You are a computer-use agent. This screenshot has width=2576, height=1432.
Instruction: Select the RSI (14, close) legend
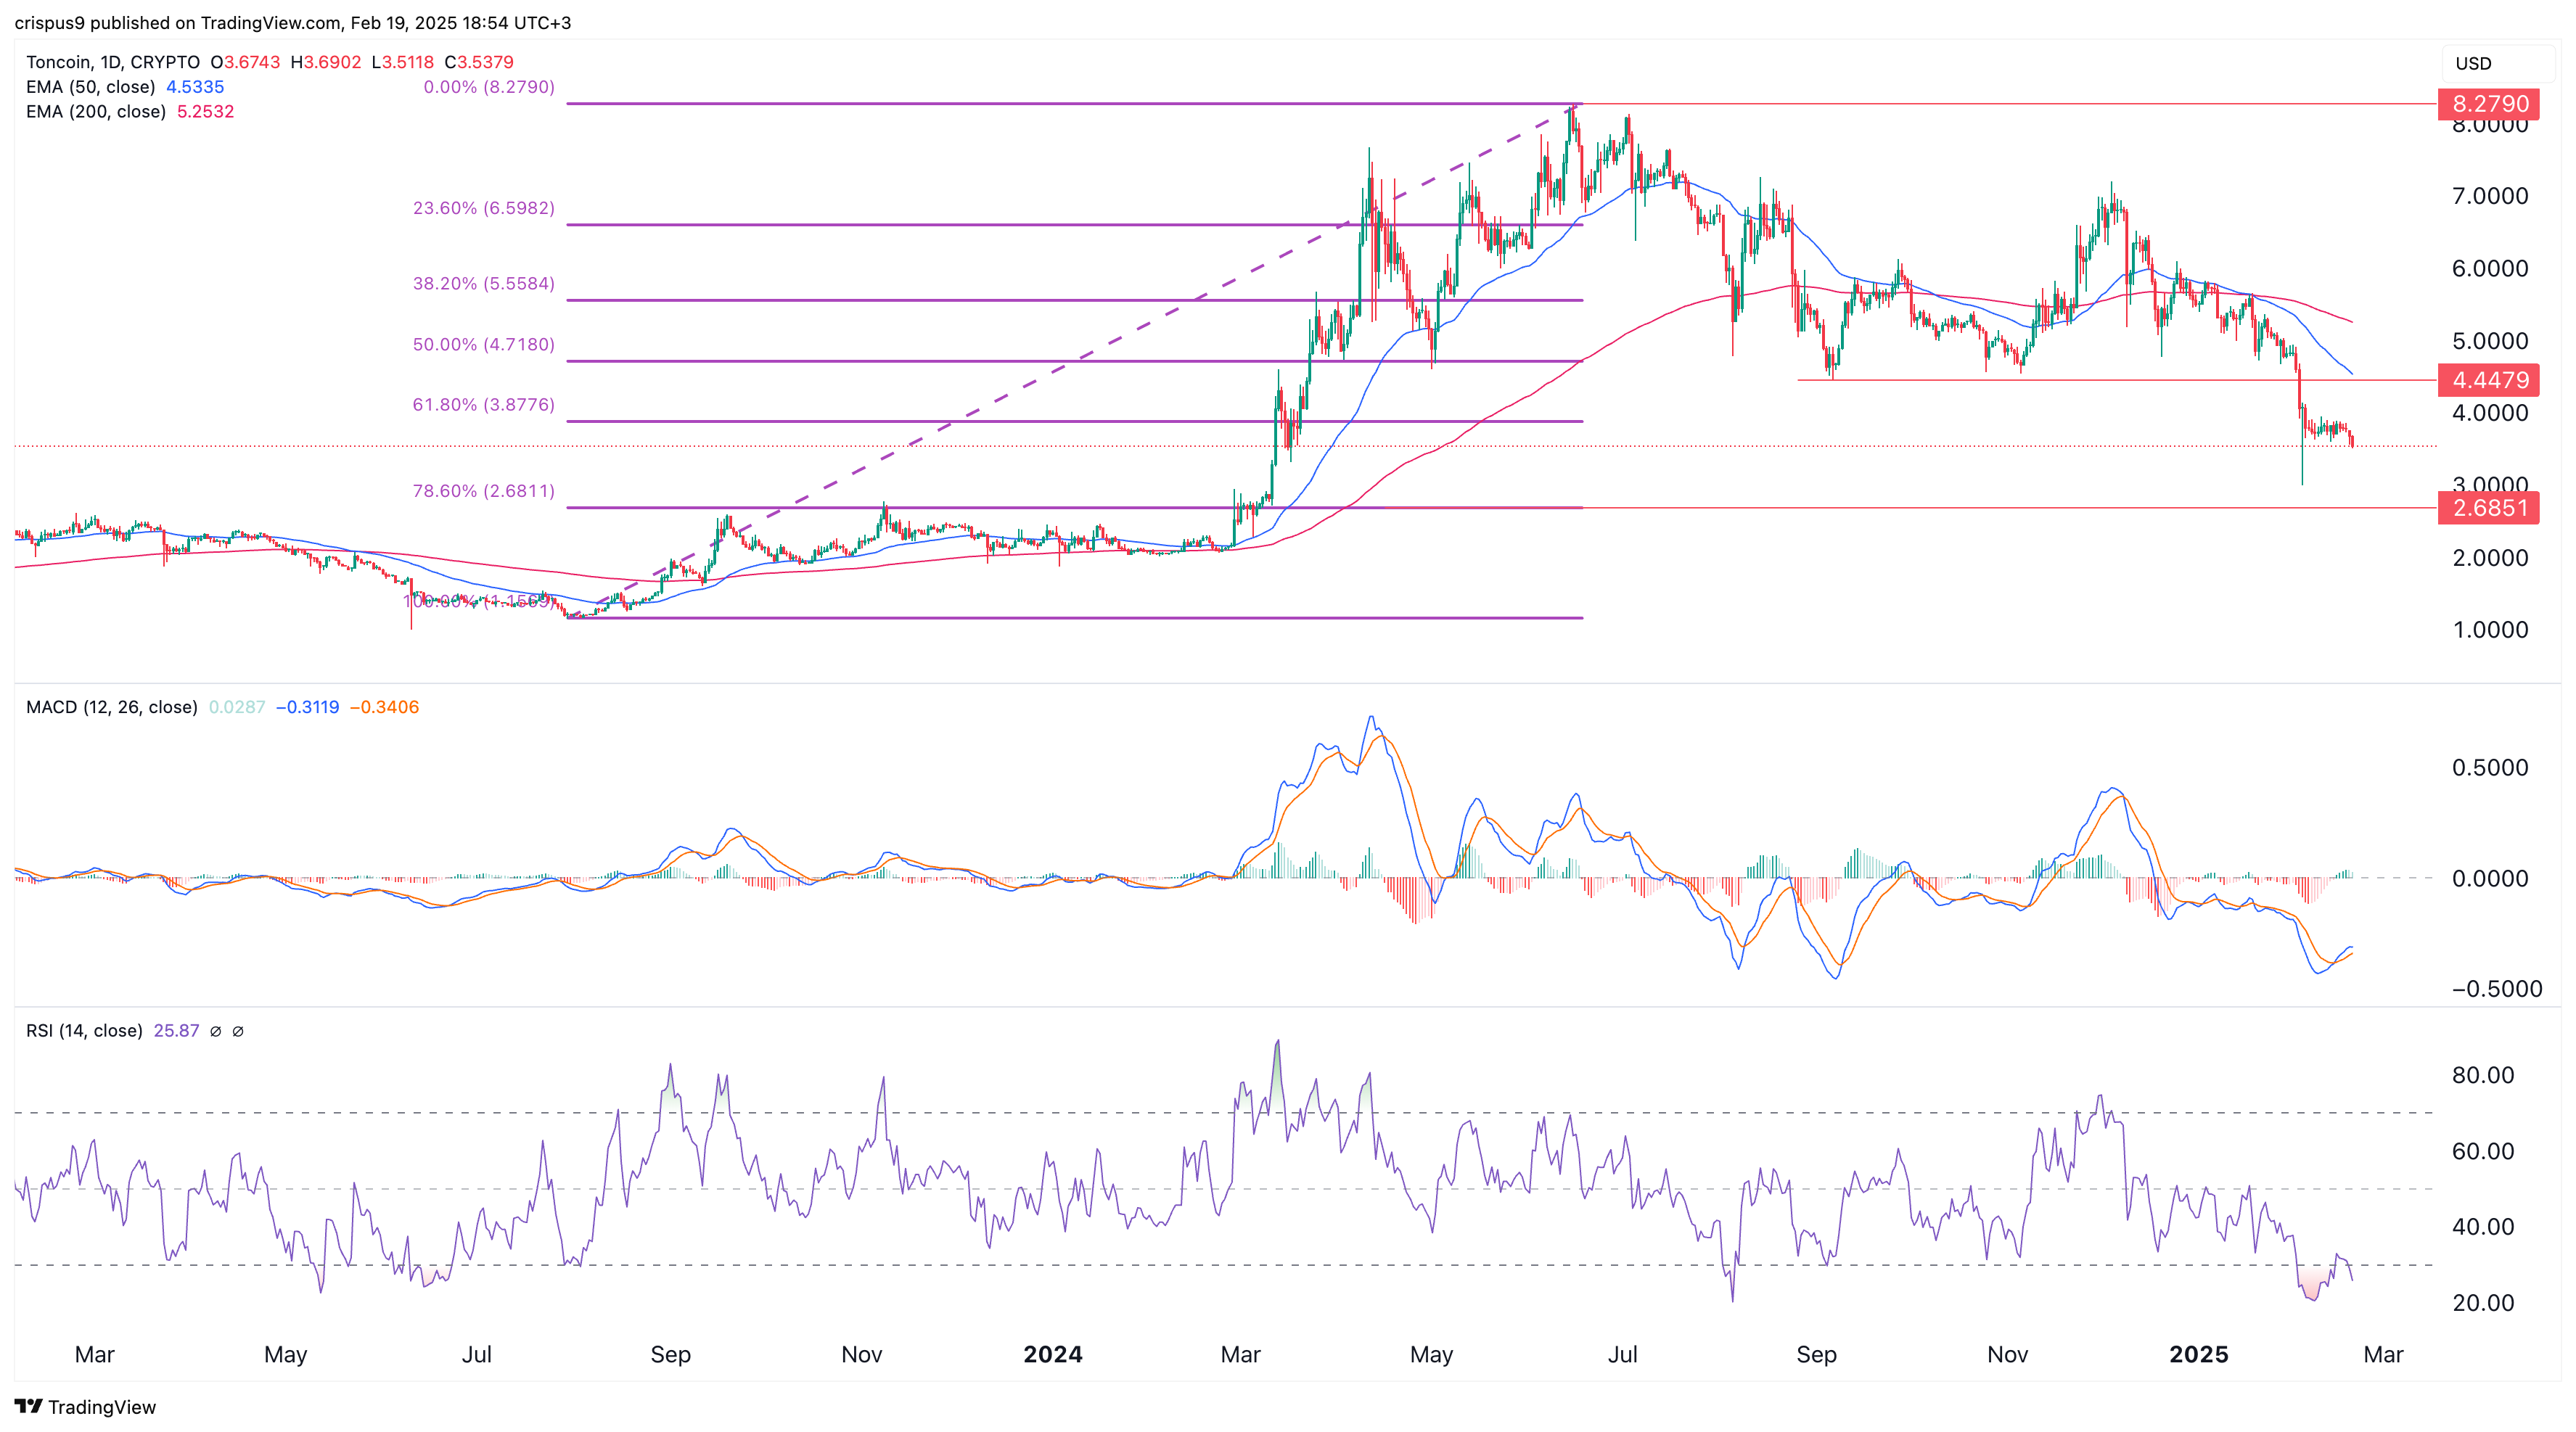[x=84, y=1031]
